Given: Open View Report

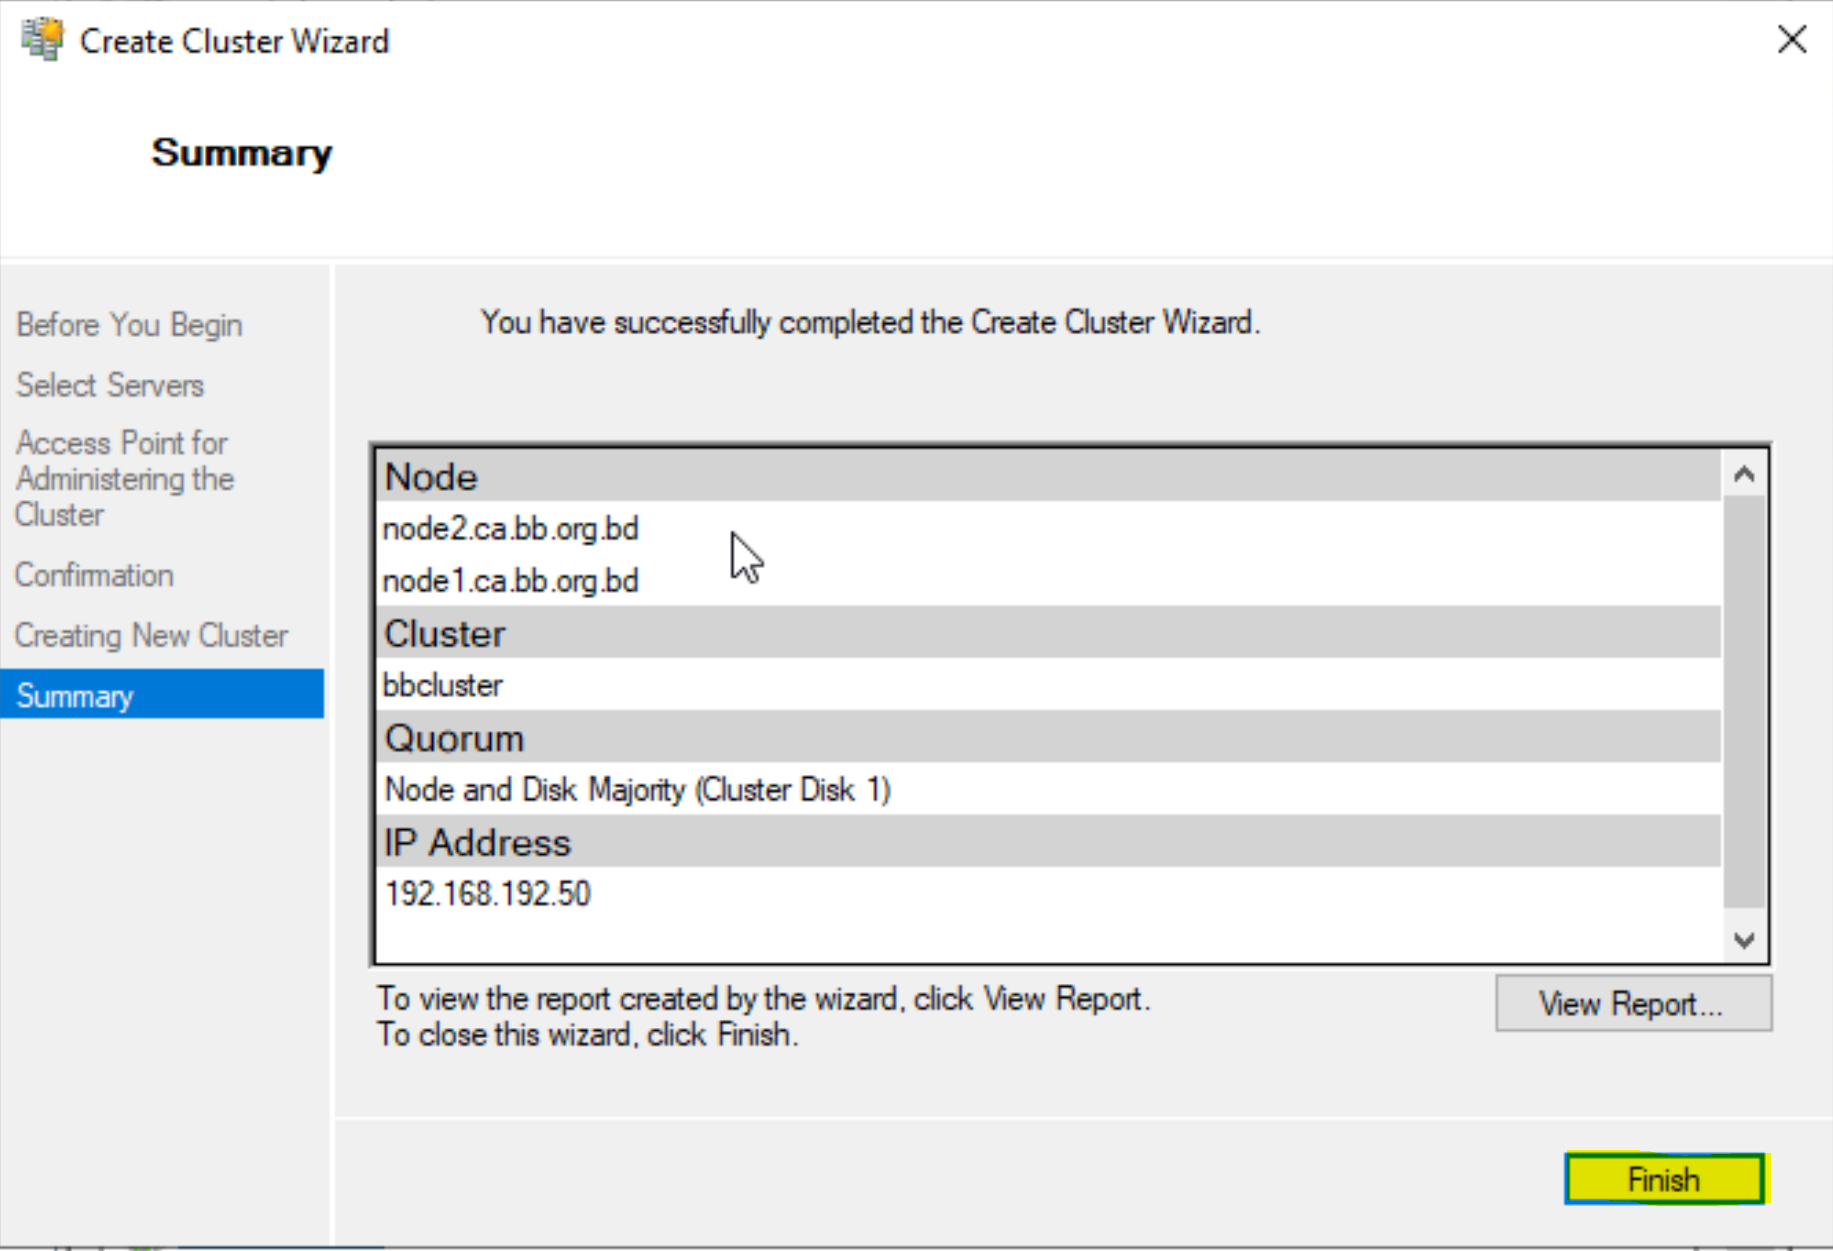Looking at the screenshot, I should [x=1633, y=1003].
